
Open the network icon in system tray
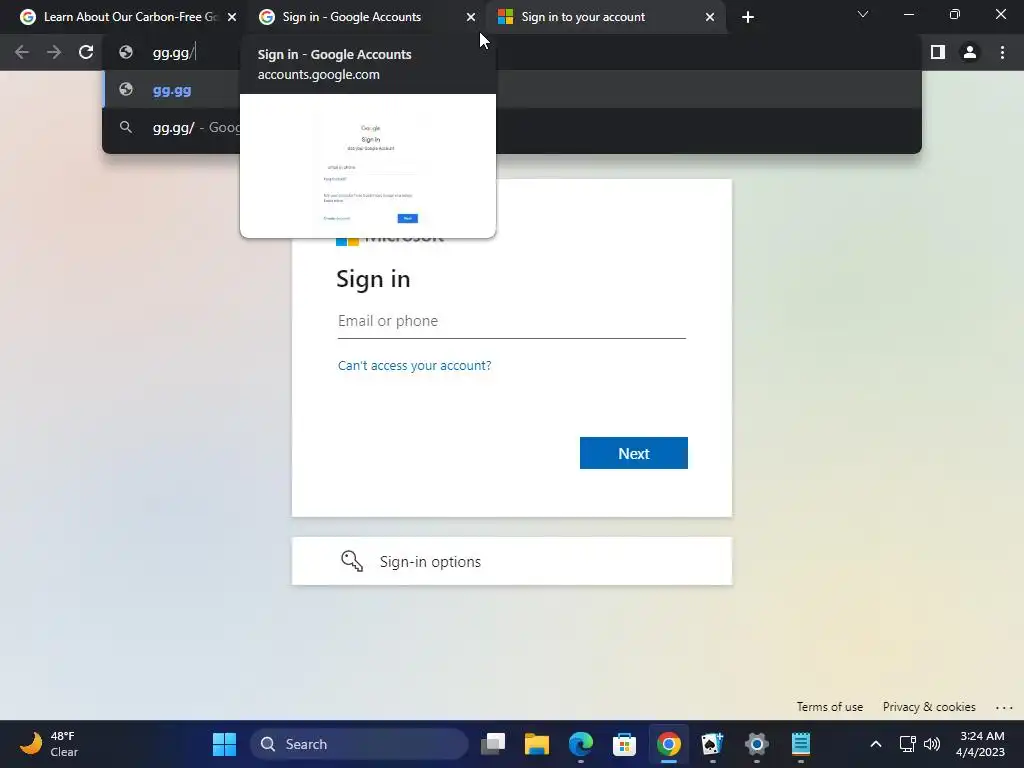908,744
